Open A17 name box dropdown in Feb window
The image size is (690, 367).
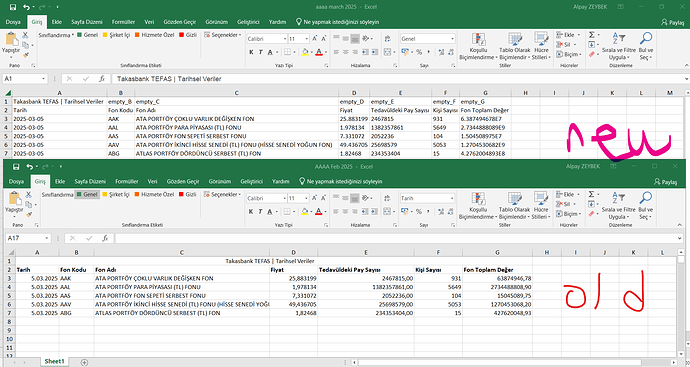click(x=47, y=238)
